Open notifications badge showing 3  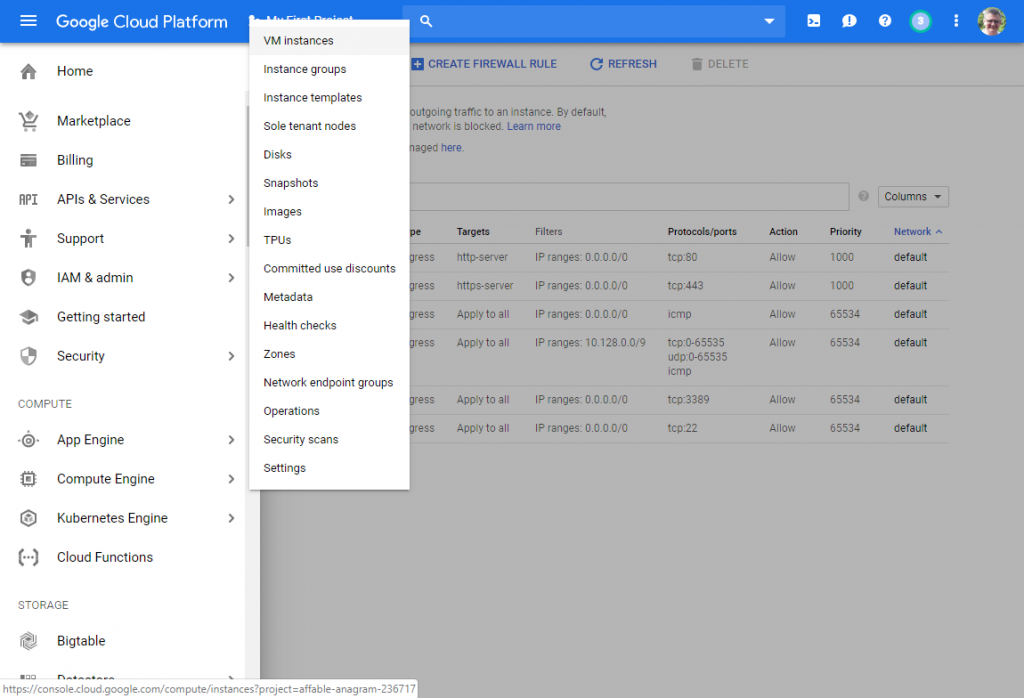point(920,21)
